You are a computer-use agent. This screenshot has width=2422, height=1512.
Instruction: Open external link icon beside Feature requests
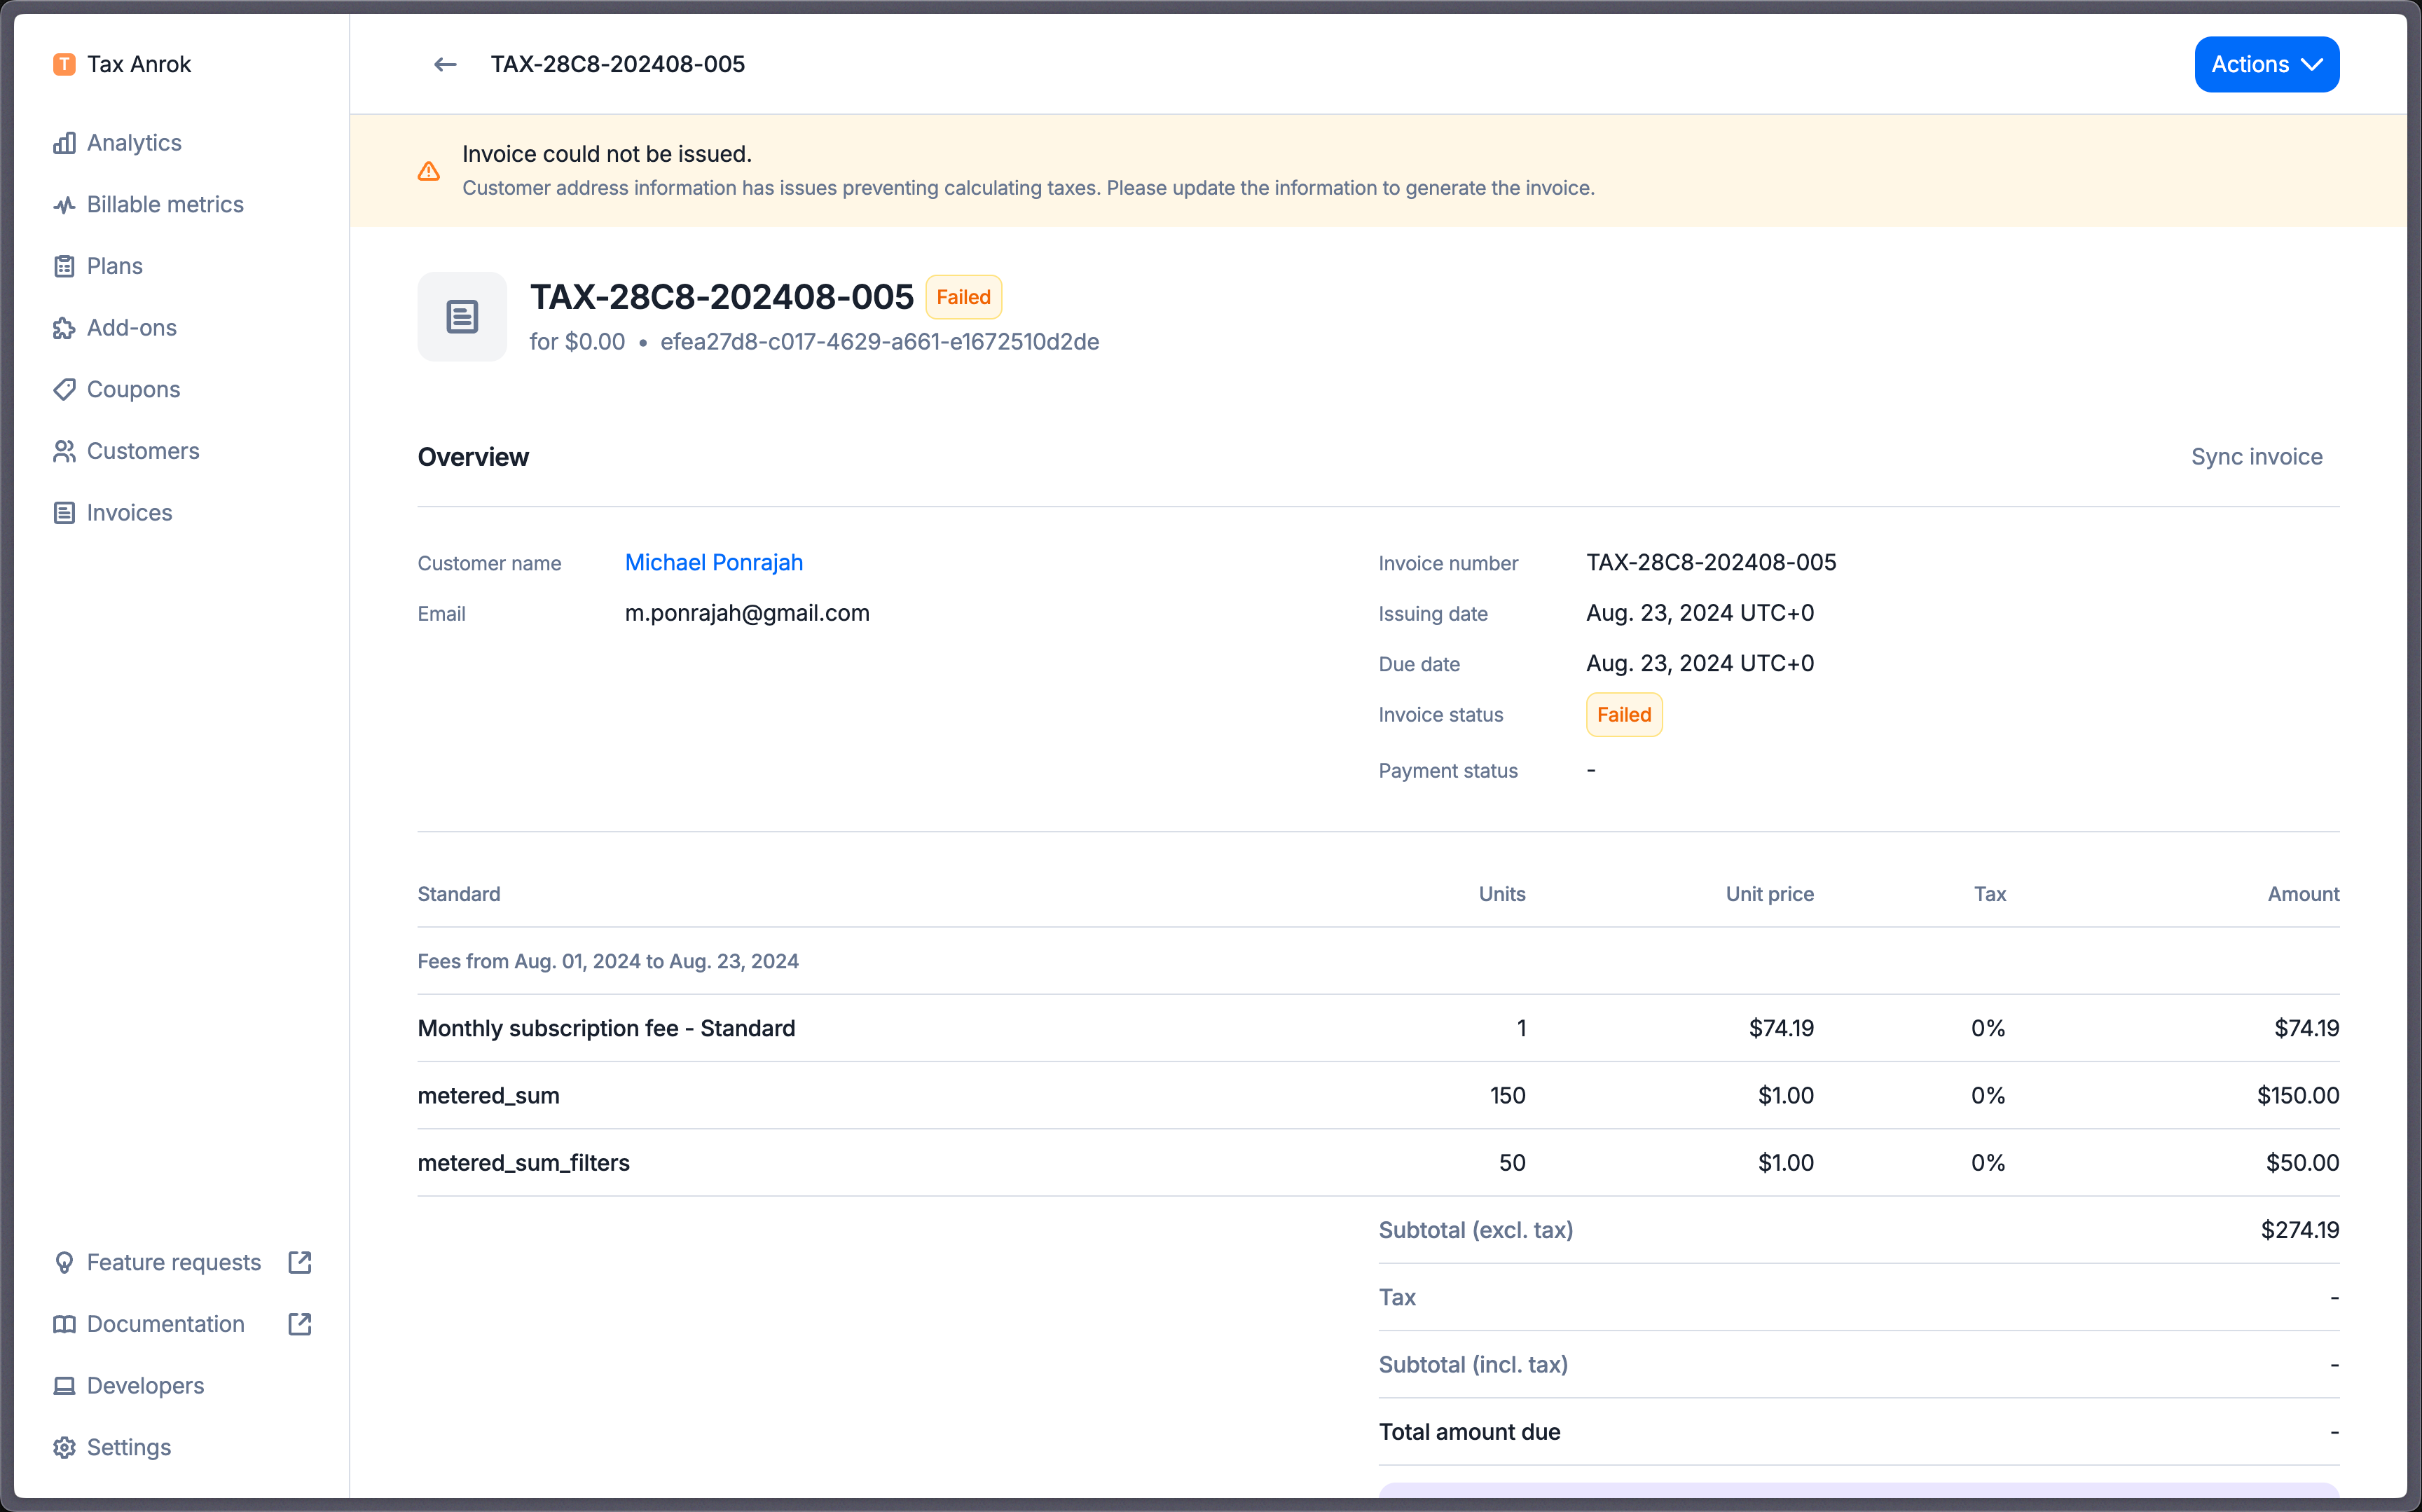pyautogui.click(x=300, y=1262)
